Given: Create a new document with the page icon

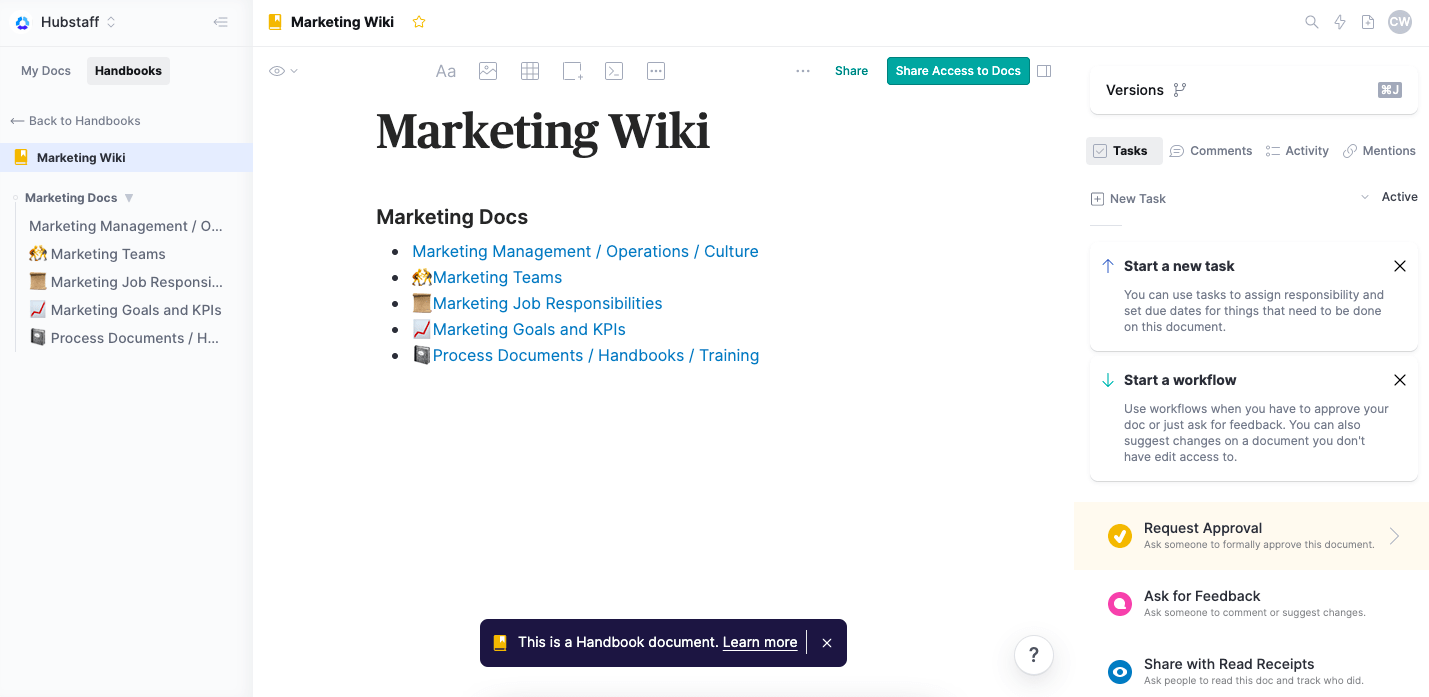Looking at the screenshot, I should click(x=1368, y=22).
